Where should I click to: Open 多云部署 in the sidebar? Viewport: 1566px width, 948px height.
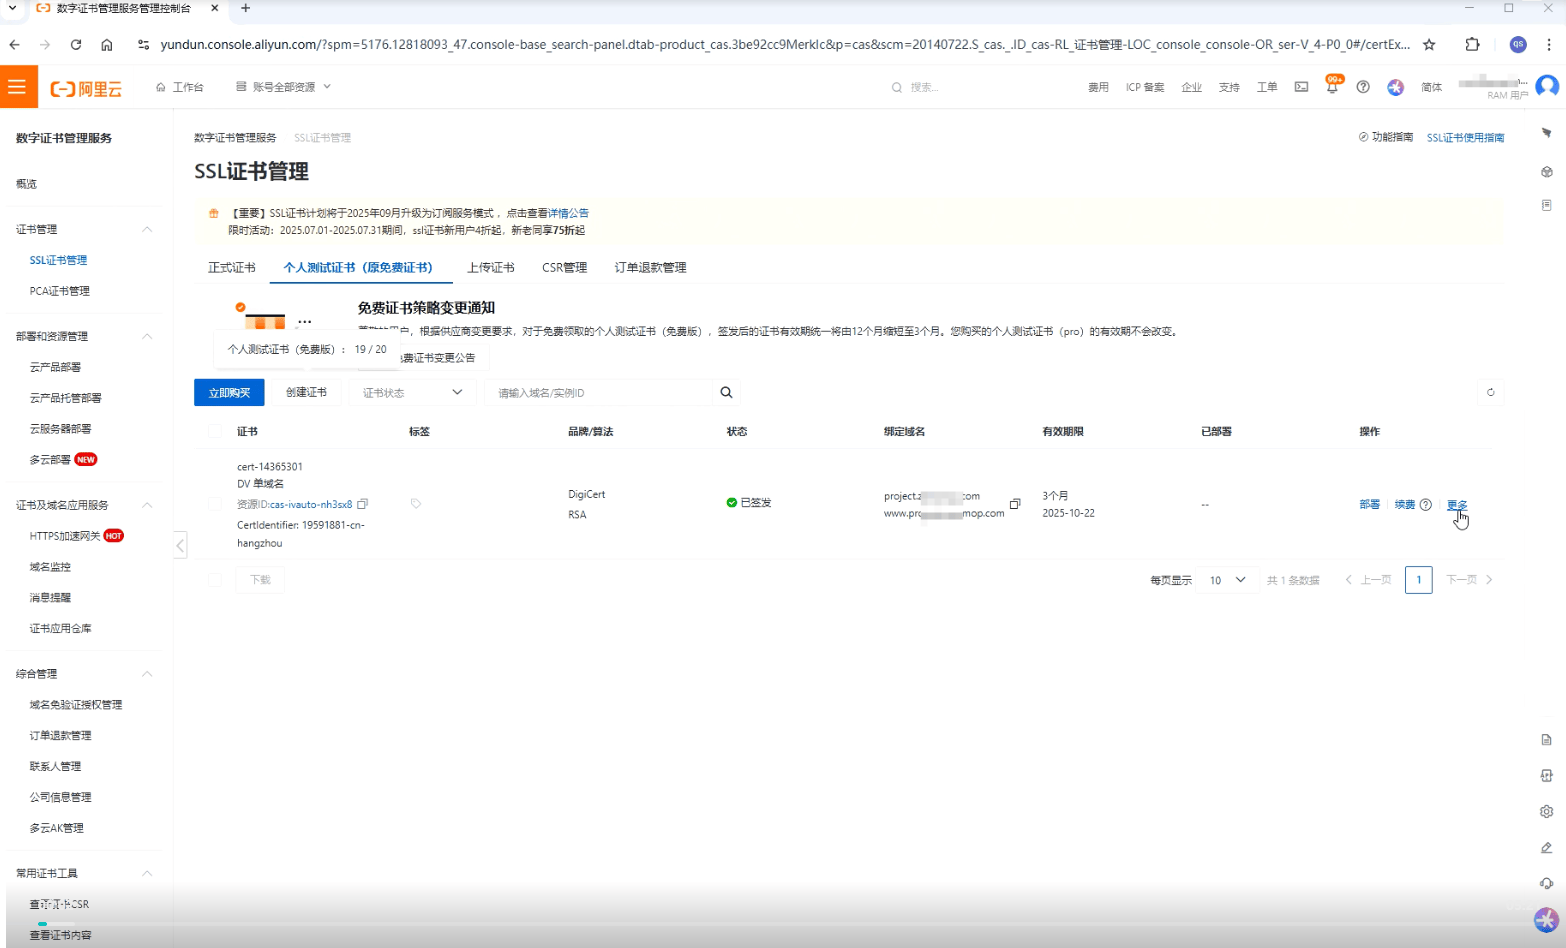[50, 460]
